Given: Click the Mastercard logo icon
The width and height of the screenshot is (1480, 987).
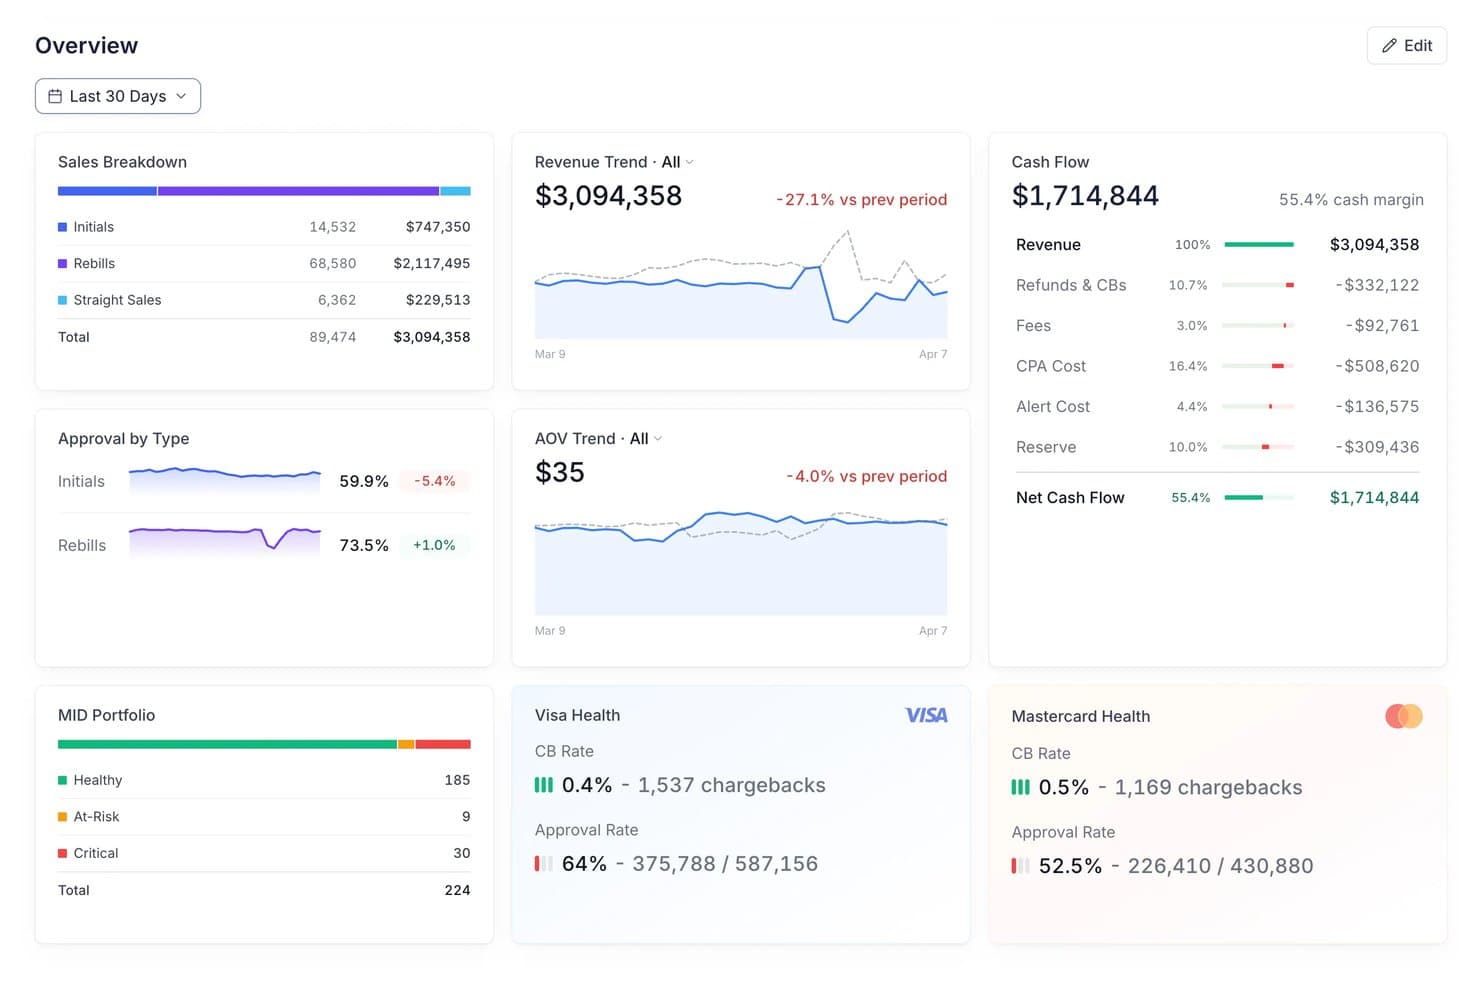Looking at the screenshot, I should (1403, 716).
